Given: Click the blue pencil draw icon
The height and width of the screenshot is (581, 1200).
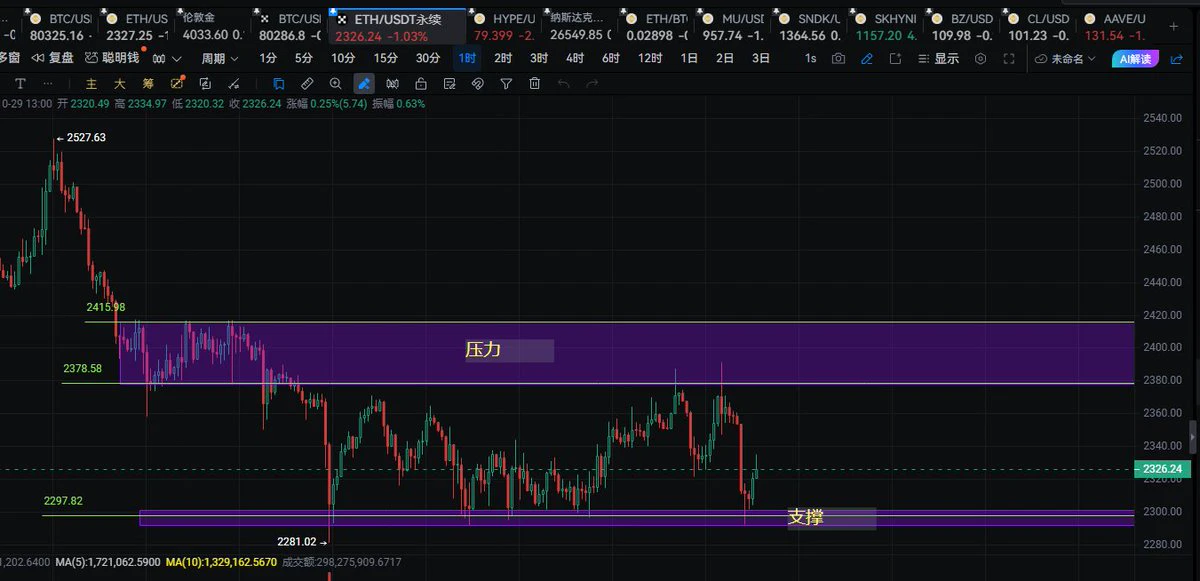Looking at the screenshot, I should 867,58.
